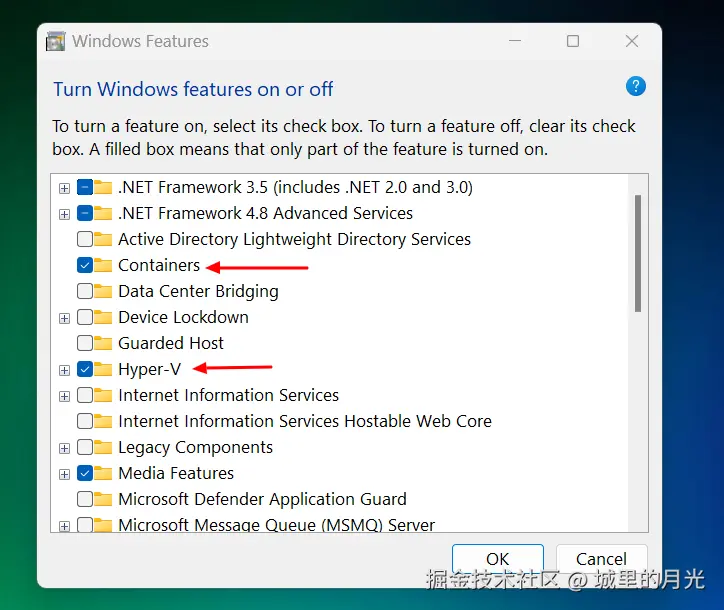Click the .NET Framework 3.5 folder icon
This screenshot has height=610, width=724.
point(103,187)
